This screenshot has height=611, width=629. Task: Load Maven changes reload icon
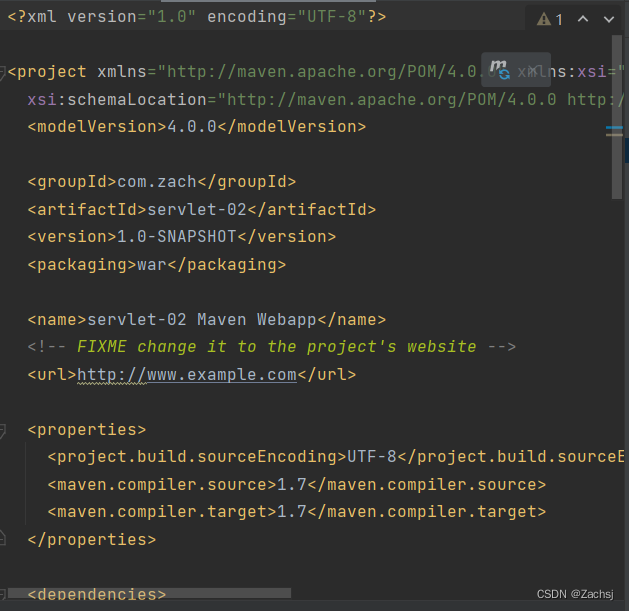500,69
